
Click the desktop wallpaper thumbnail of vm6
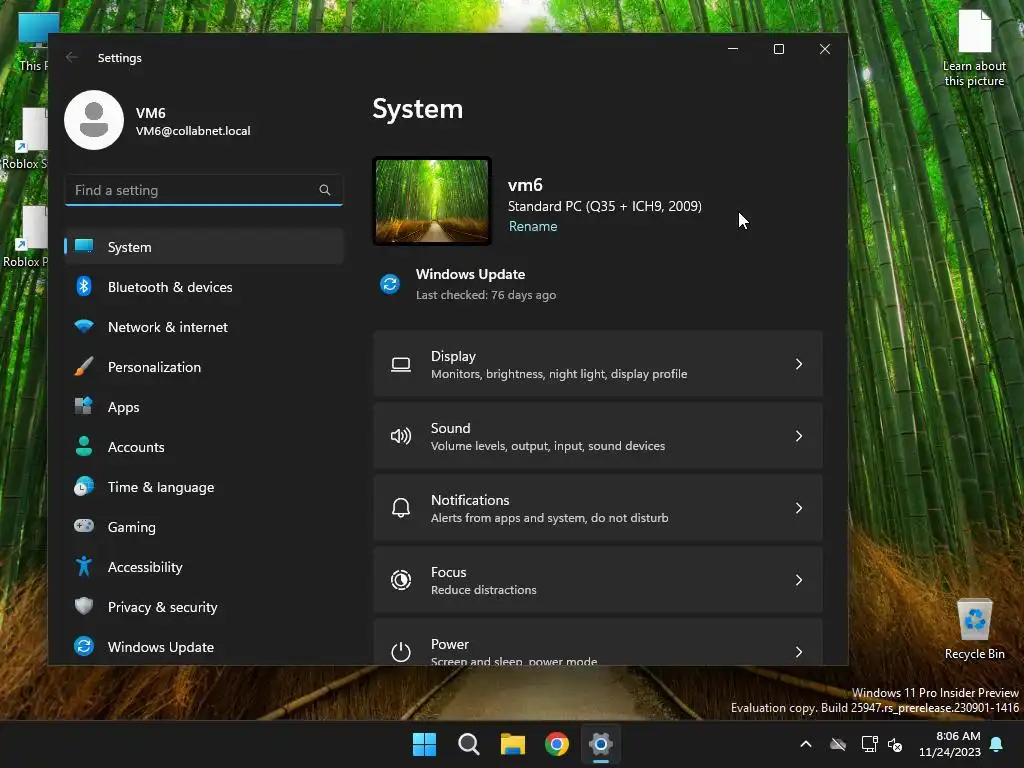point(432,201)
